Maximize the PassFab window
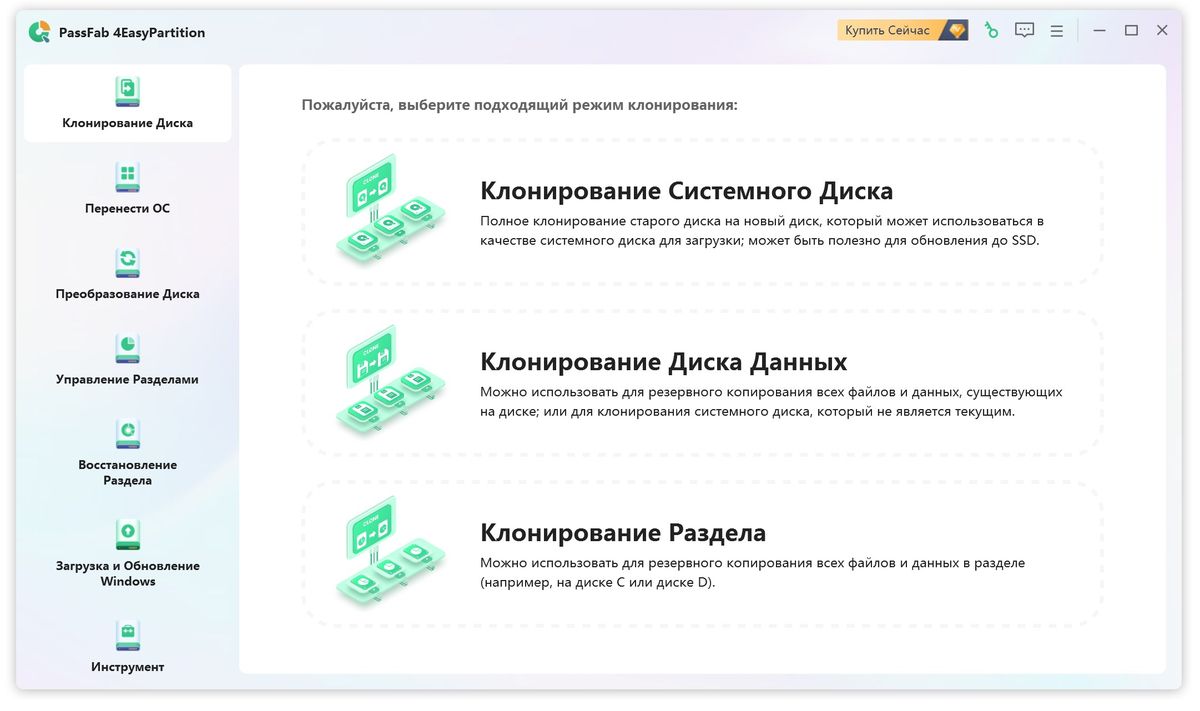 coord(1131,31)
